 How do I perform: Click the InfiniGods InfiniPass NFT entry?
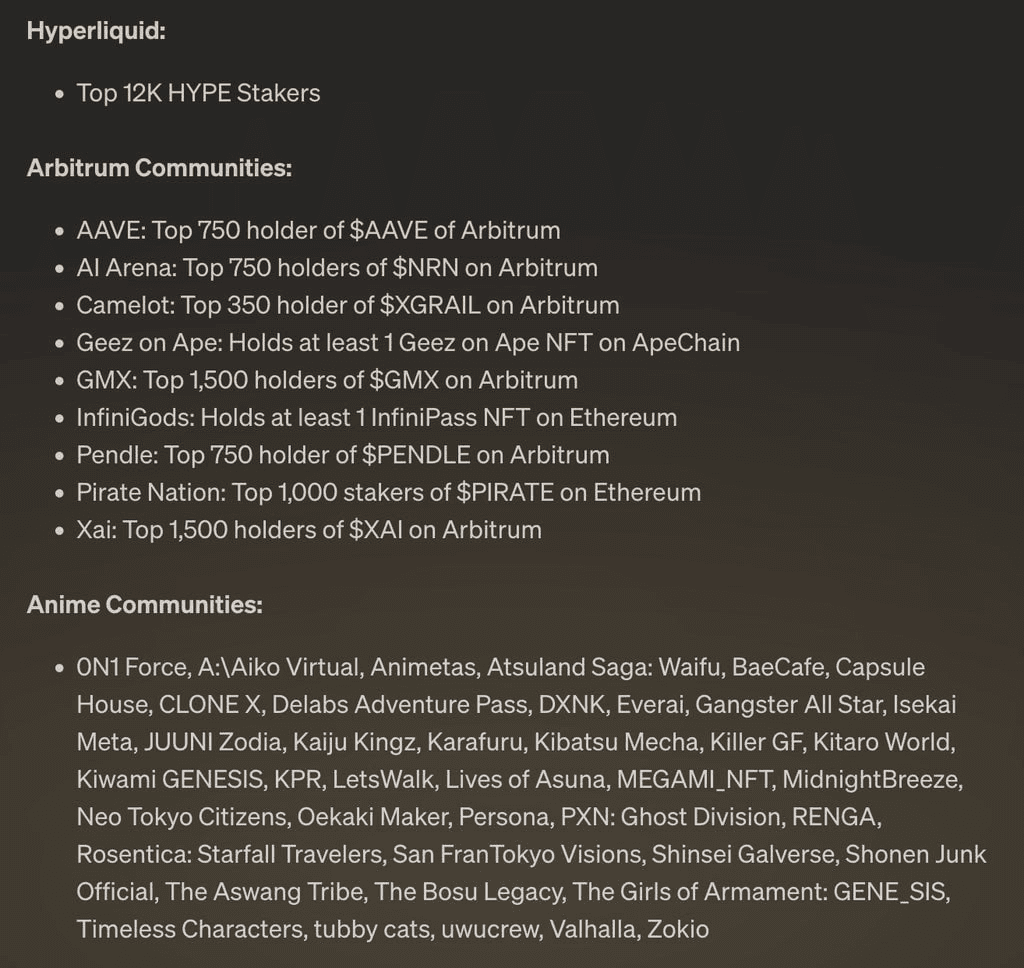click(377, 417)
